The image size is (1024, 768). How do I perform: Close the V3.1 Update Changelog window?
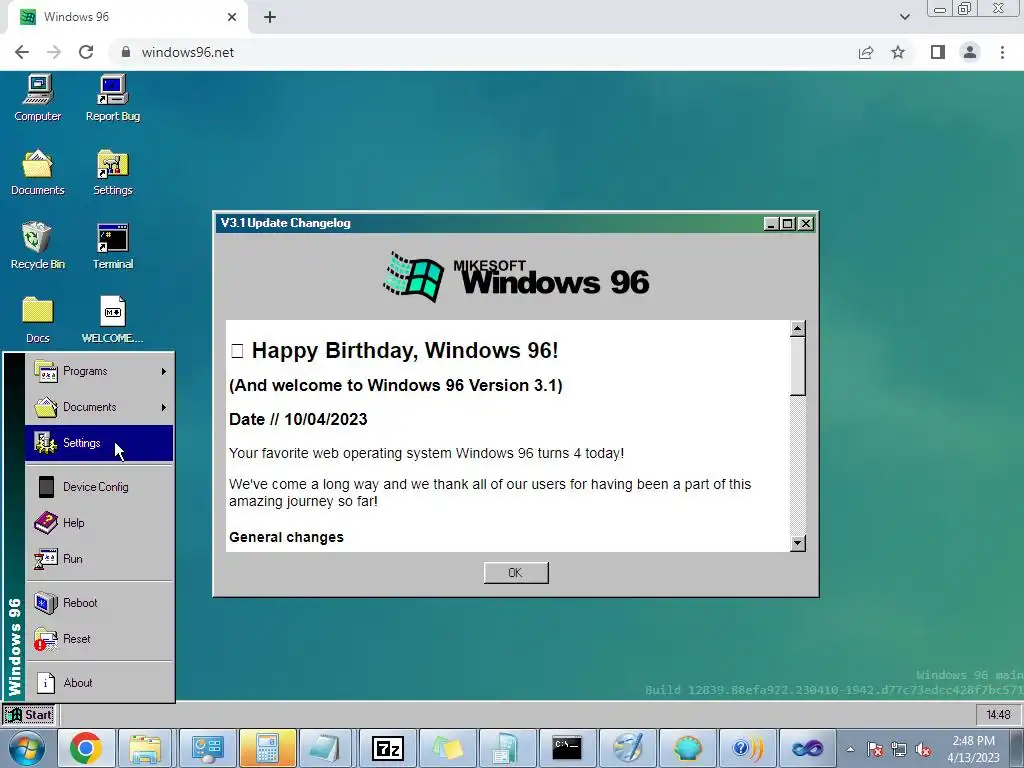point(806,223)
